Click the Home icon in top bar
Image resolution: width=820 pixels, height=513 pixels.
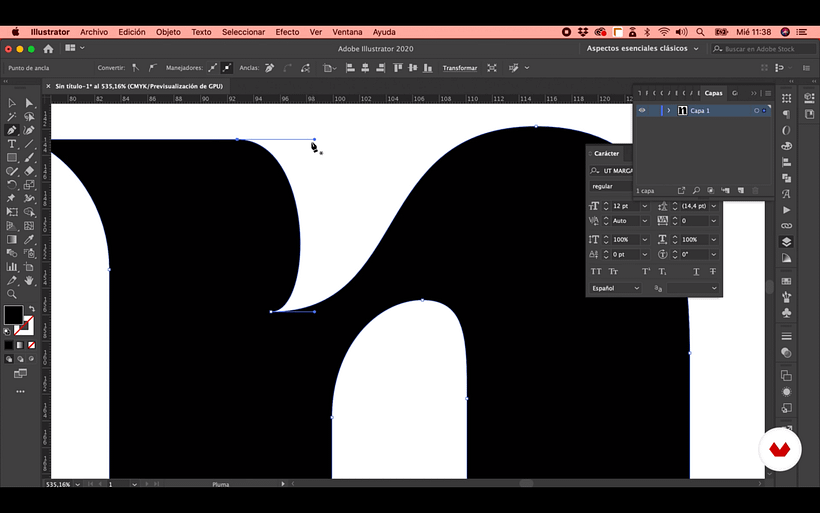pyautogui.click(x=48, y=48)
